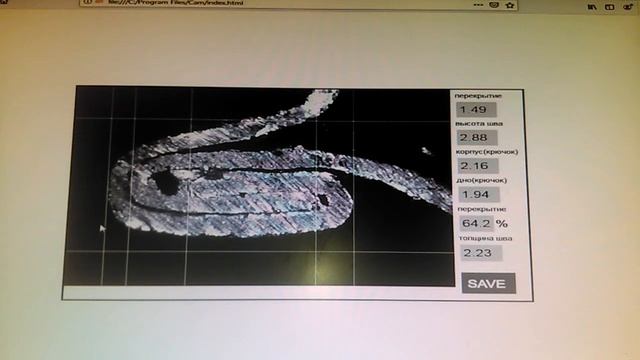This screenshot has height=360, width=640.
Task: Toggle the sidebar view icon
Action: [x=609, y=7]
